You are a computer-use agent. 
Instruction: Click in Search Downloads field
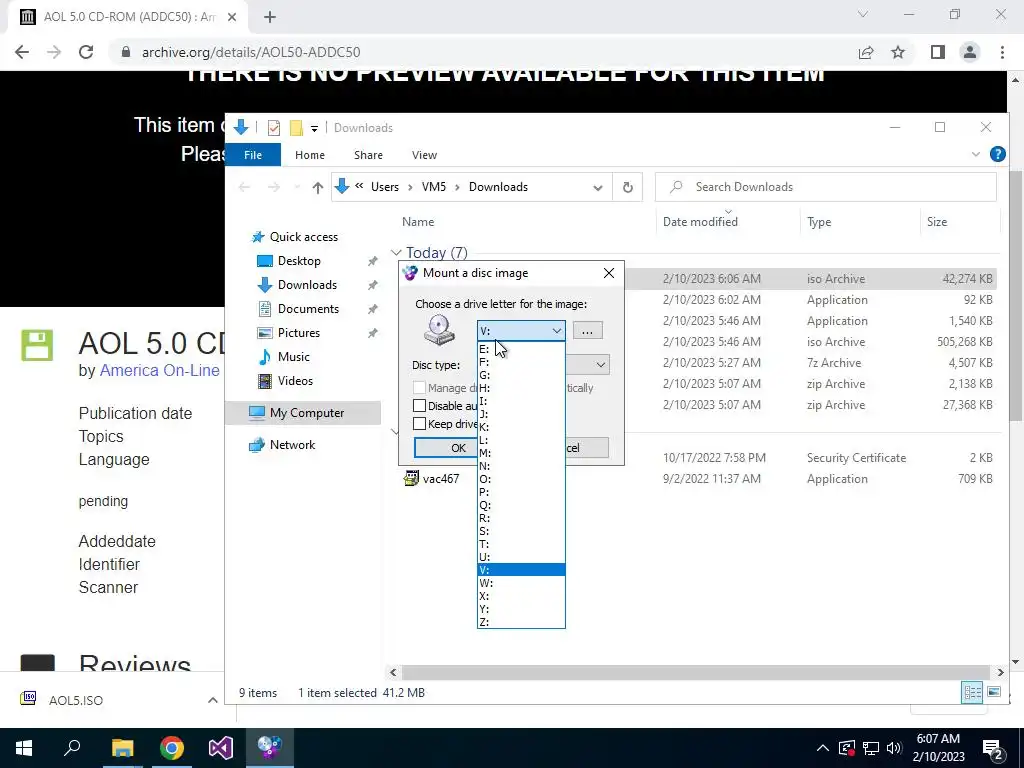826,187
